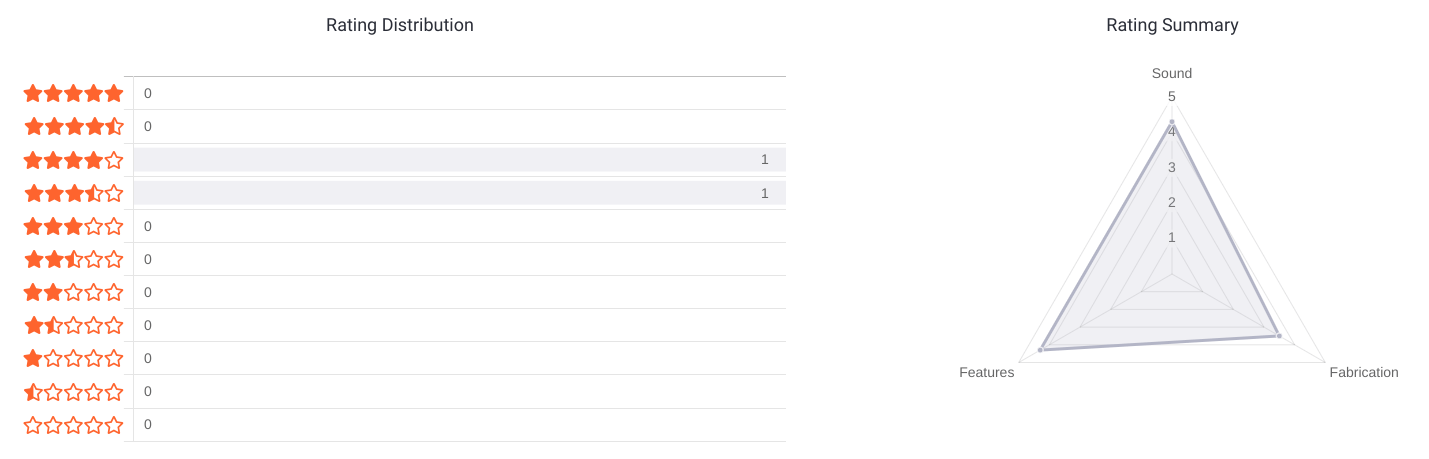This screenshot has height=459, width=1429.
Task: Click the four-star distribution bar
Action: [459, 160]
